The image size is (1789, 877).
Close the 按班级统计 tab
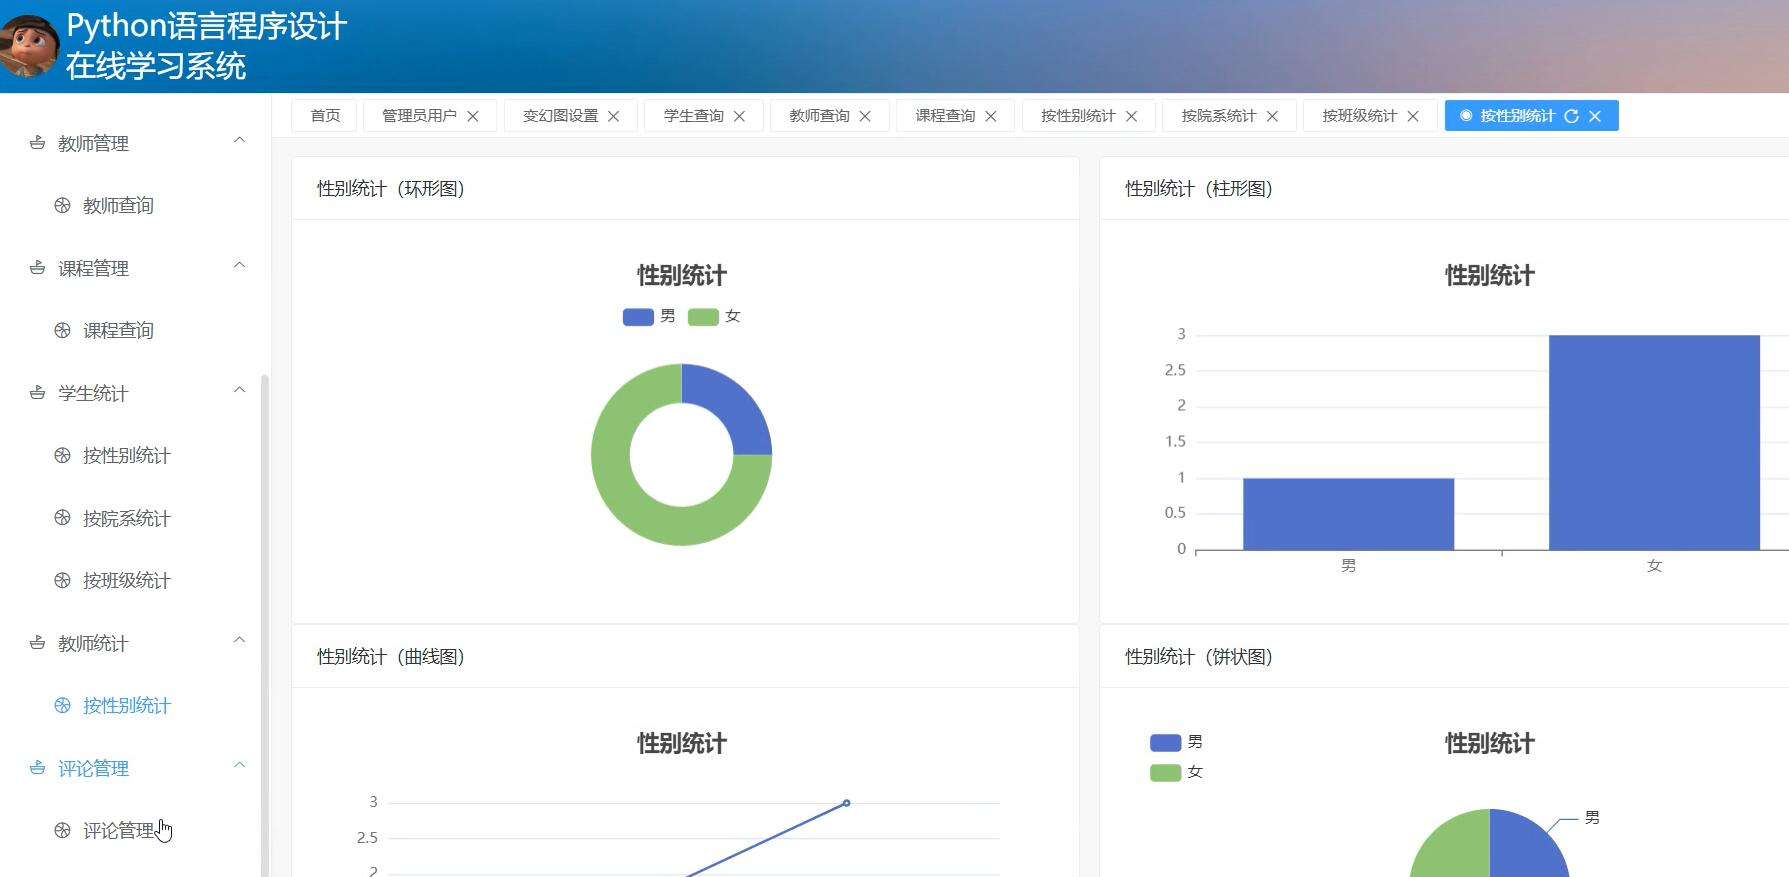(1413, 116)
